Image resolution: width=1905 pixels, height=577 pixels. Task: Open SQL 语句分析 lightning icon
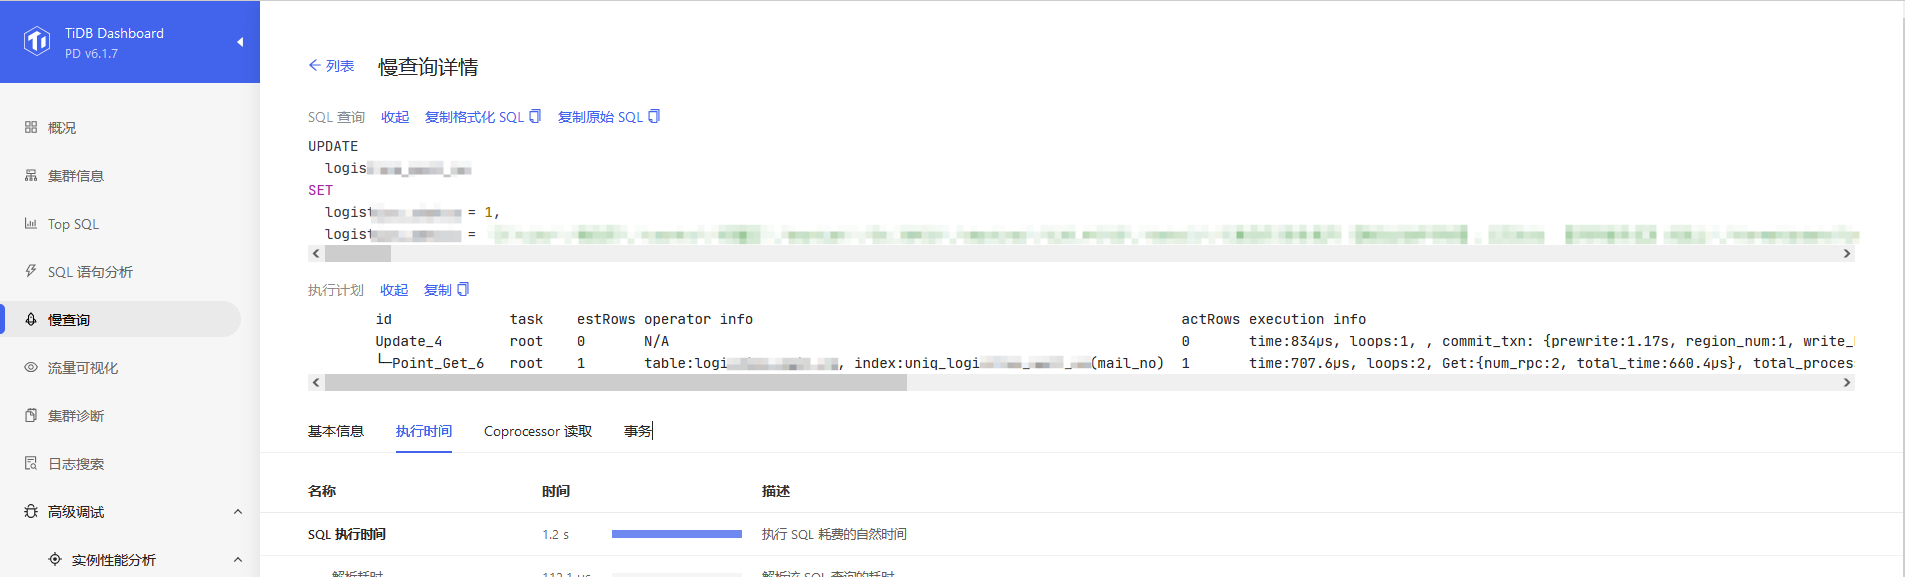coord(31,271)
